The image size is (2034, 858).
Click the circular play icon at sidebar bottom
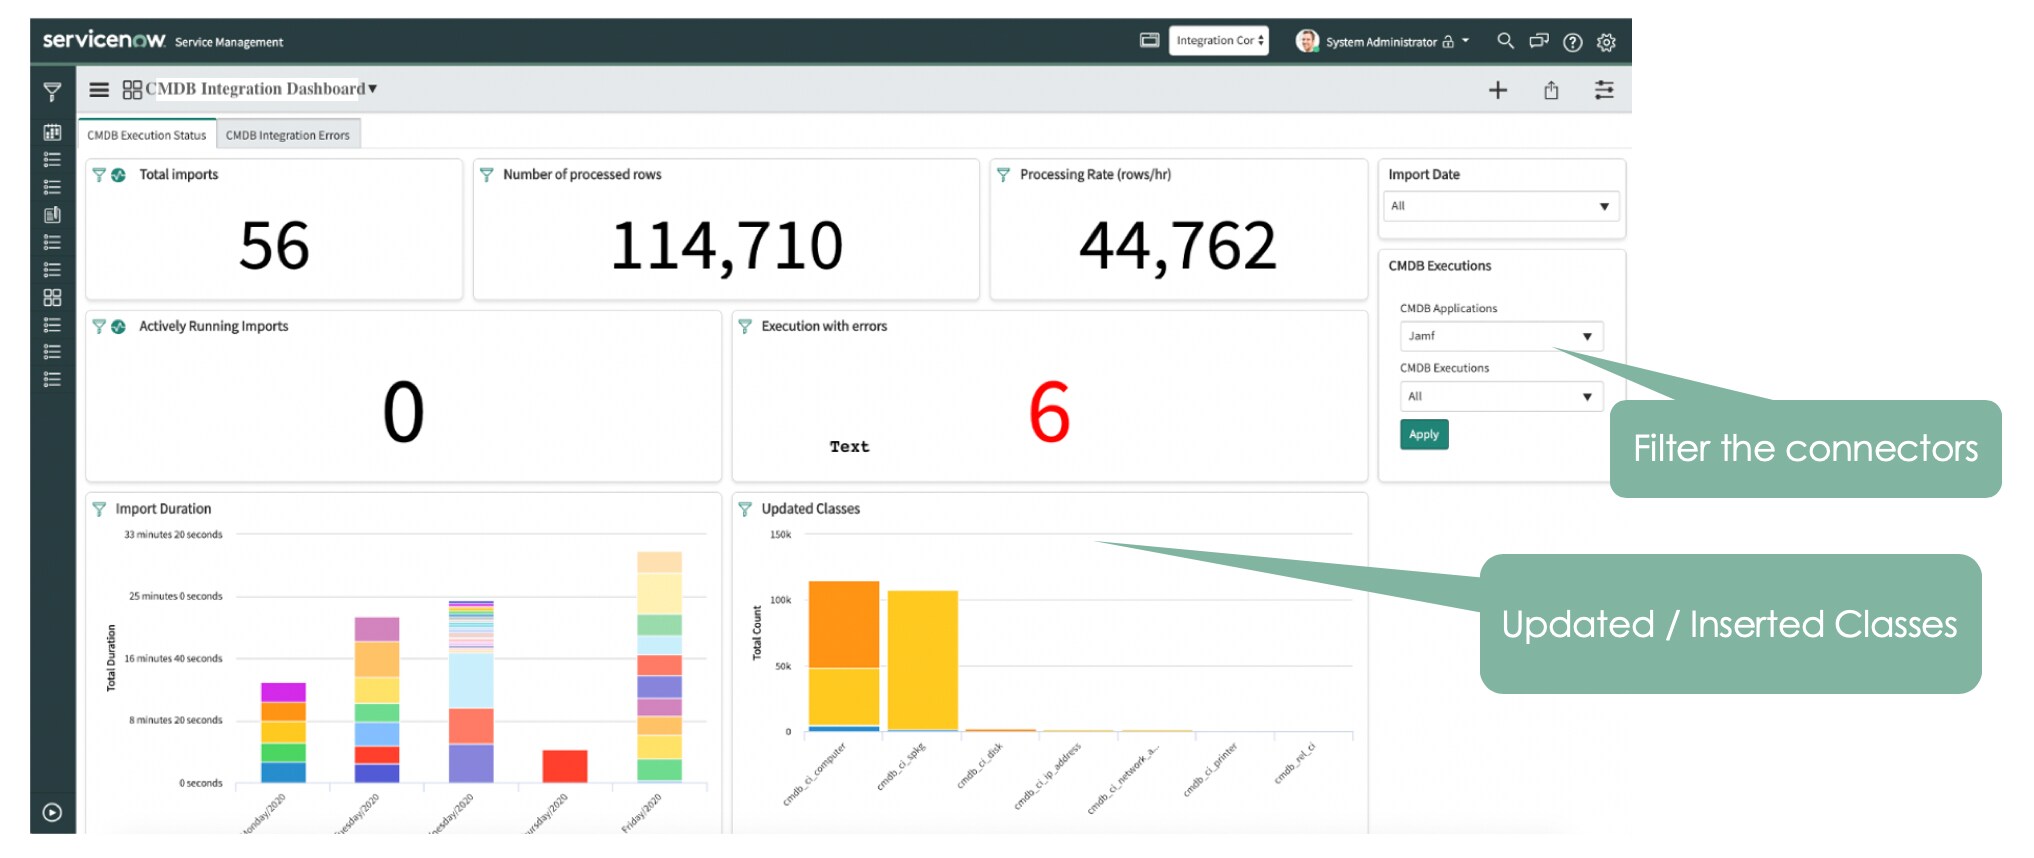tap(52, 812)
